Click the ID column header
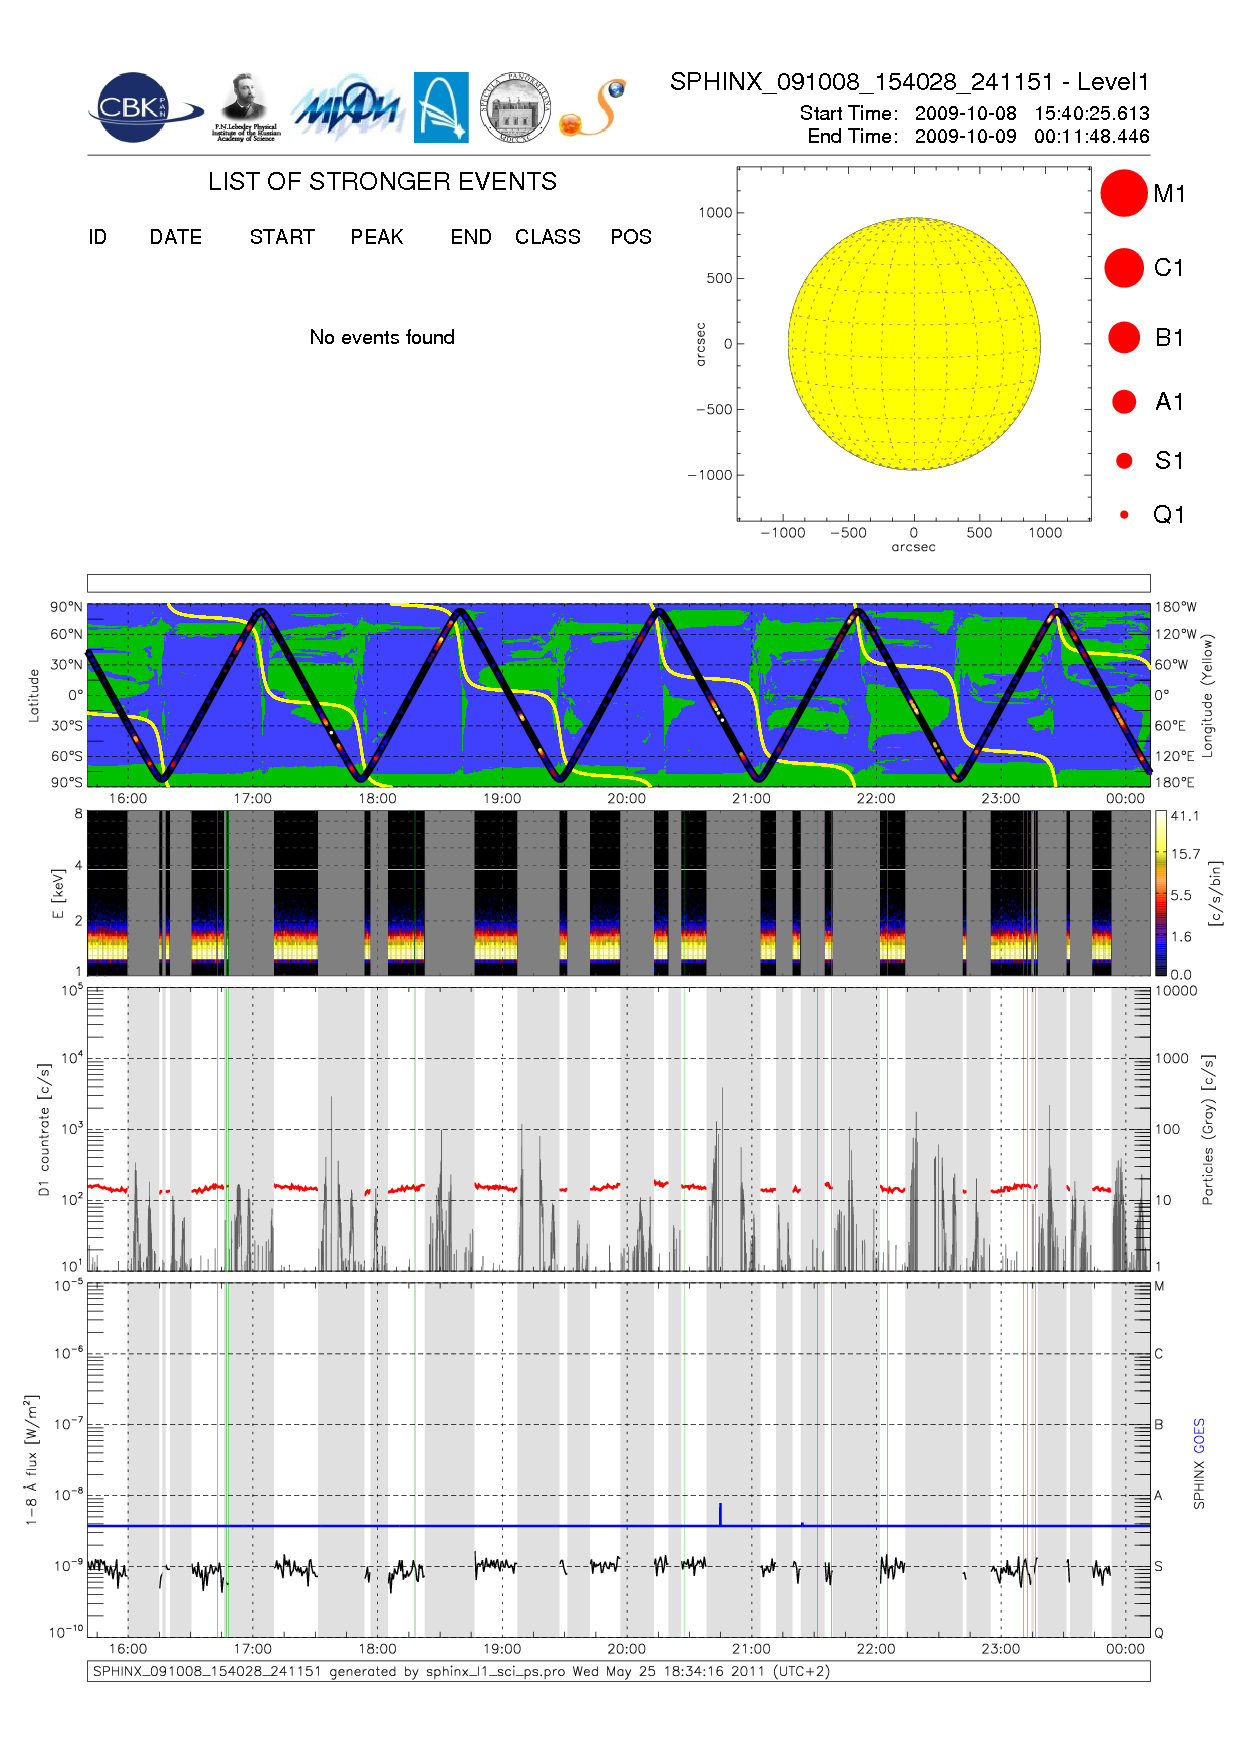1240x1754 pixels. [97, 237]
